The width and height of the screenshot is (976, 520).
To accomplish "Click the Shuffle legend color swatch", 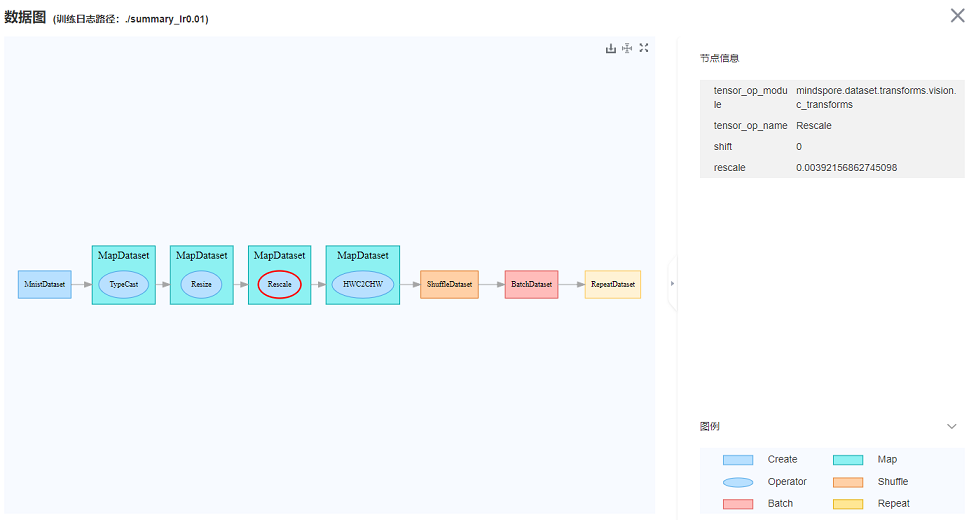I will [848, 482].
